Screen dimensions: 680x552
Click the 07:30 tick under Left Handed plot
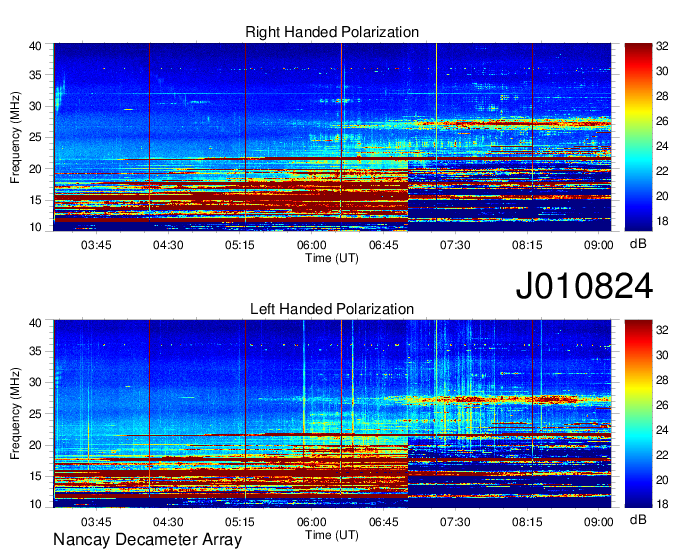[x=455, y=522]
